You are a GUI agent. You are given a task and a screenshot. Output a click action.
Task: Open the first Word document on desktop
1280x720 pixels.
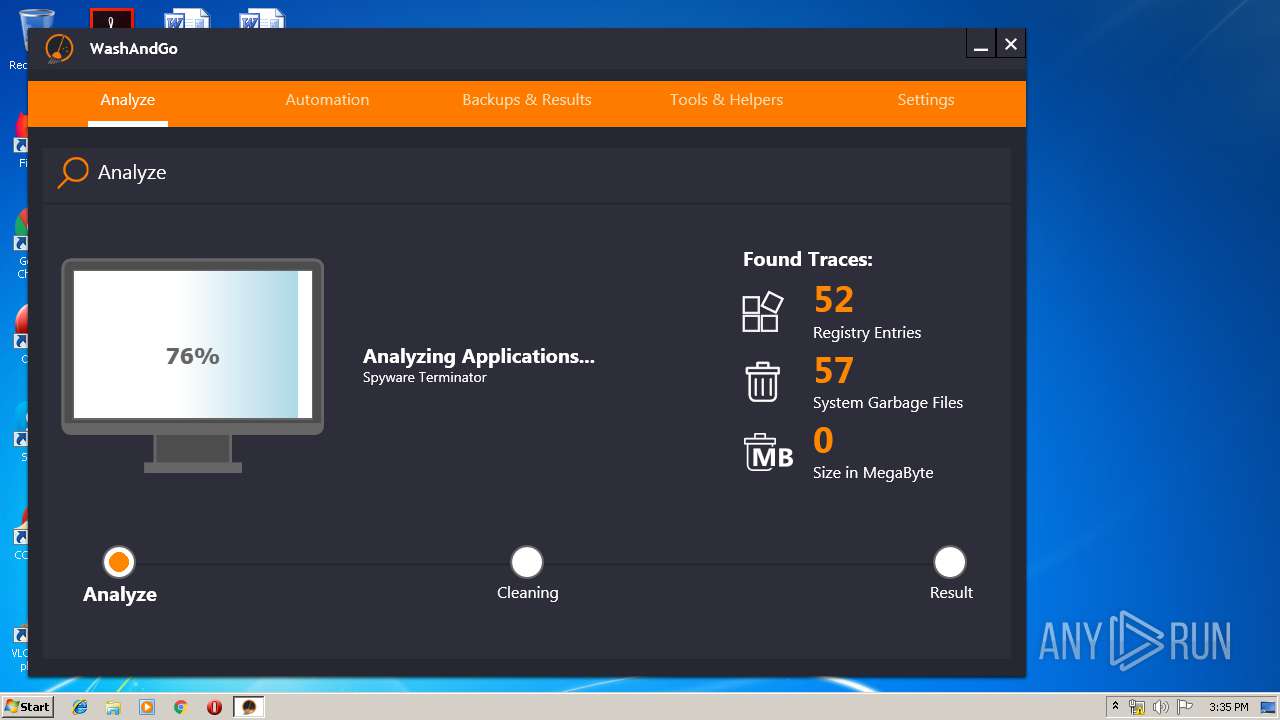(187, 18)
